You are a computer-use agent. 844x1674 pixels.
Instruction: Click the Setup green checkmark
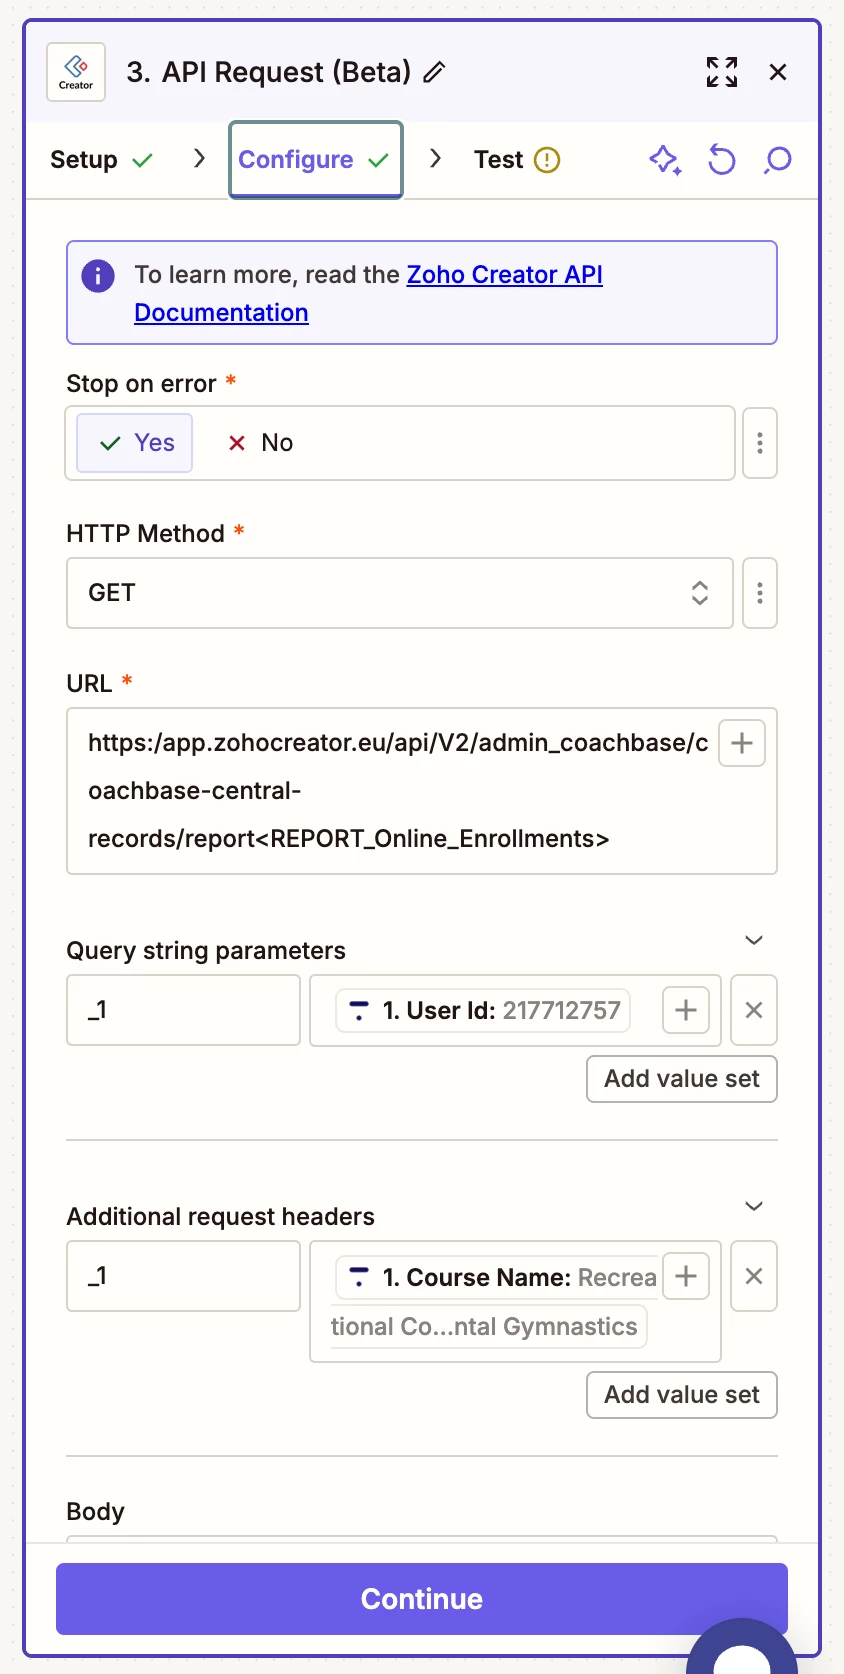[143, 160]
